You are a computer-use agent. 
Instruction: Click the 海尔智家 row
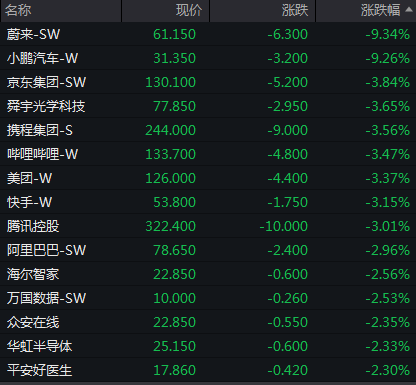pos(208,274)
